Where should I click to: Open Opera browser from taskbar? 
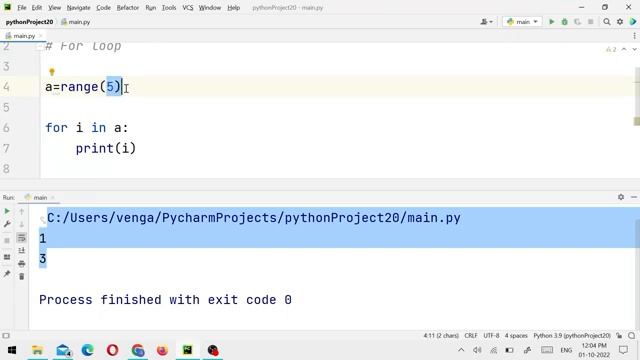113,350
